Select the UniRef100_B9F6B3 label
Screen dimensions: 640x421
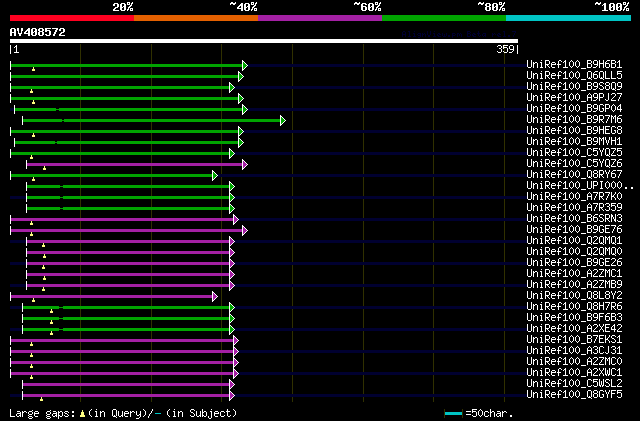pyautogui.click(x=574, y=317)
